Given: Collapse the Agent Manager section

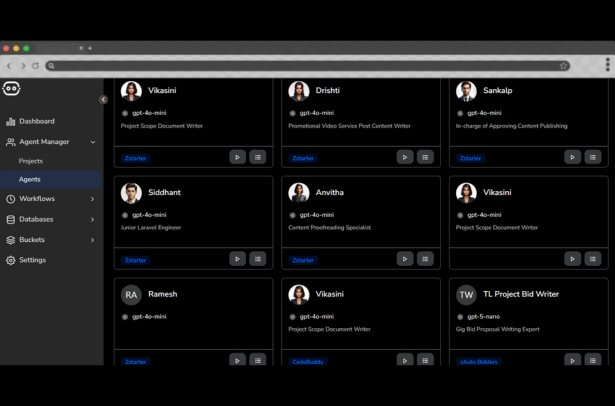Looking at the screenshot, I should coord(93,142).
